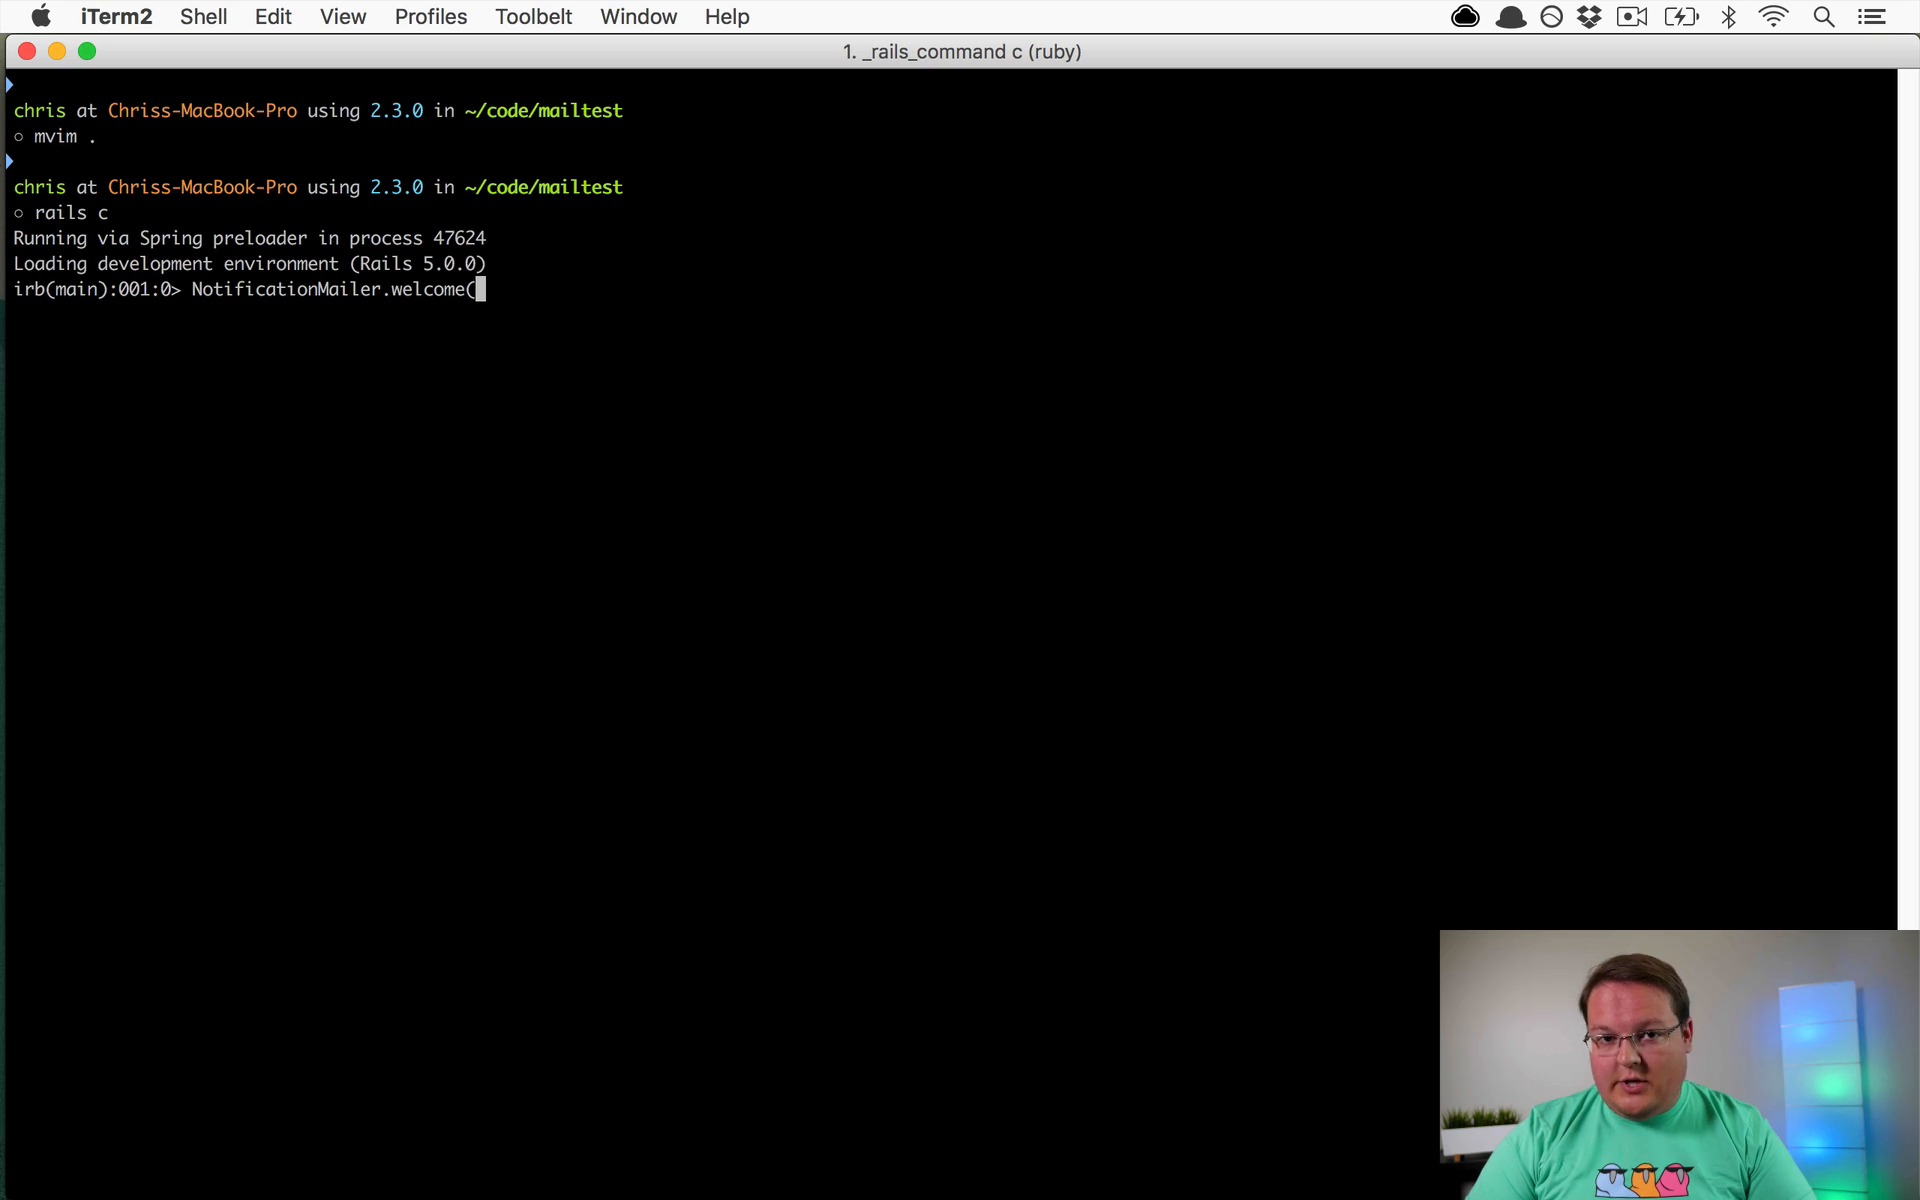Click the bell-shaped menu bar icon

pos(1511,16)
